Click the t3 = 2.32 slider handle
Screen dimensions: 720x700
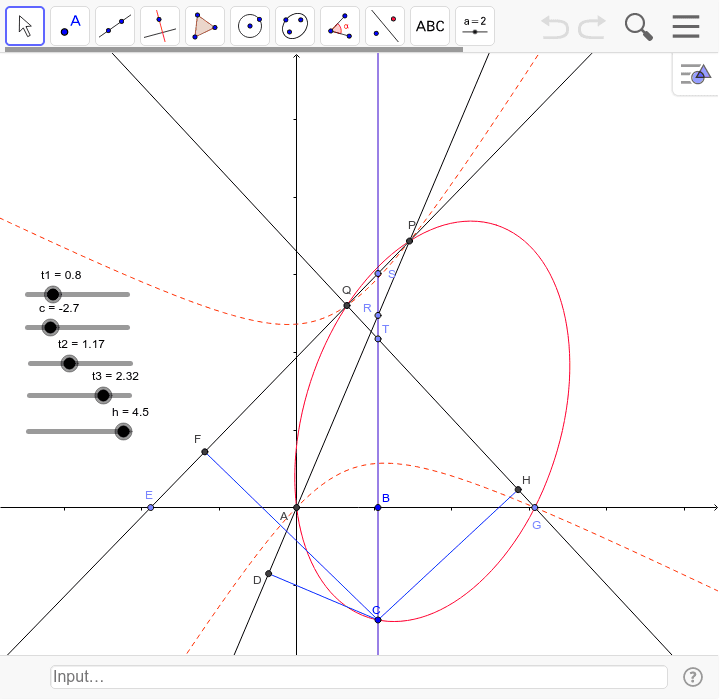[x=103, y=395]
